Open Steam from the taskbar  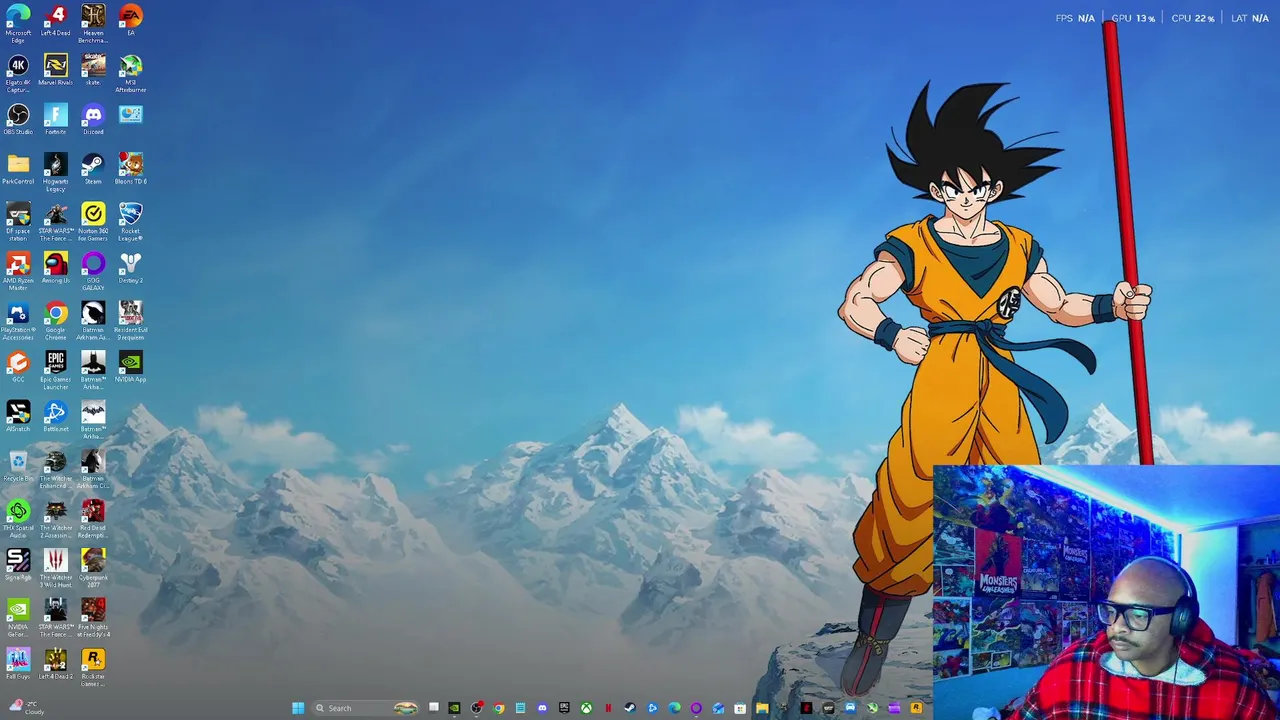click(630, 708)
